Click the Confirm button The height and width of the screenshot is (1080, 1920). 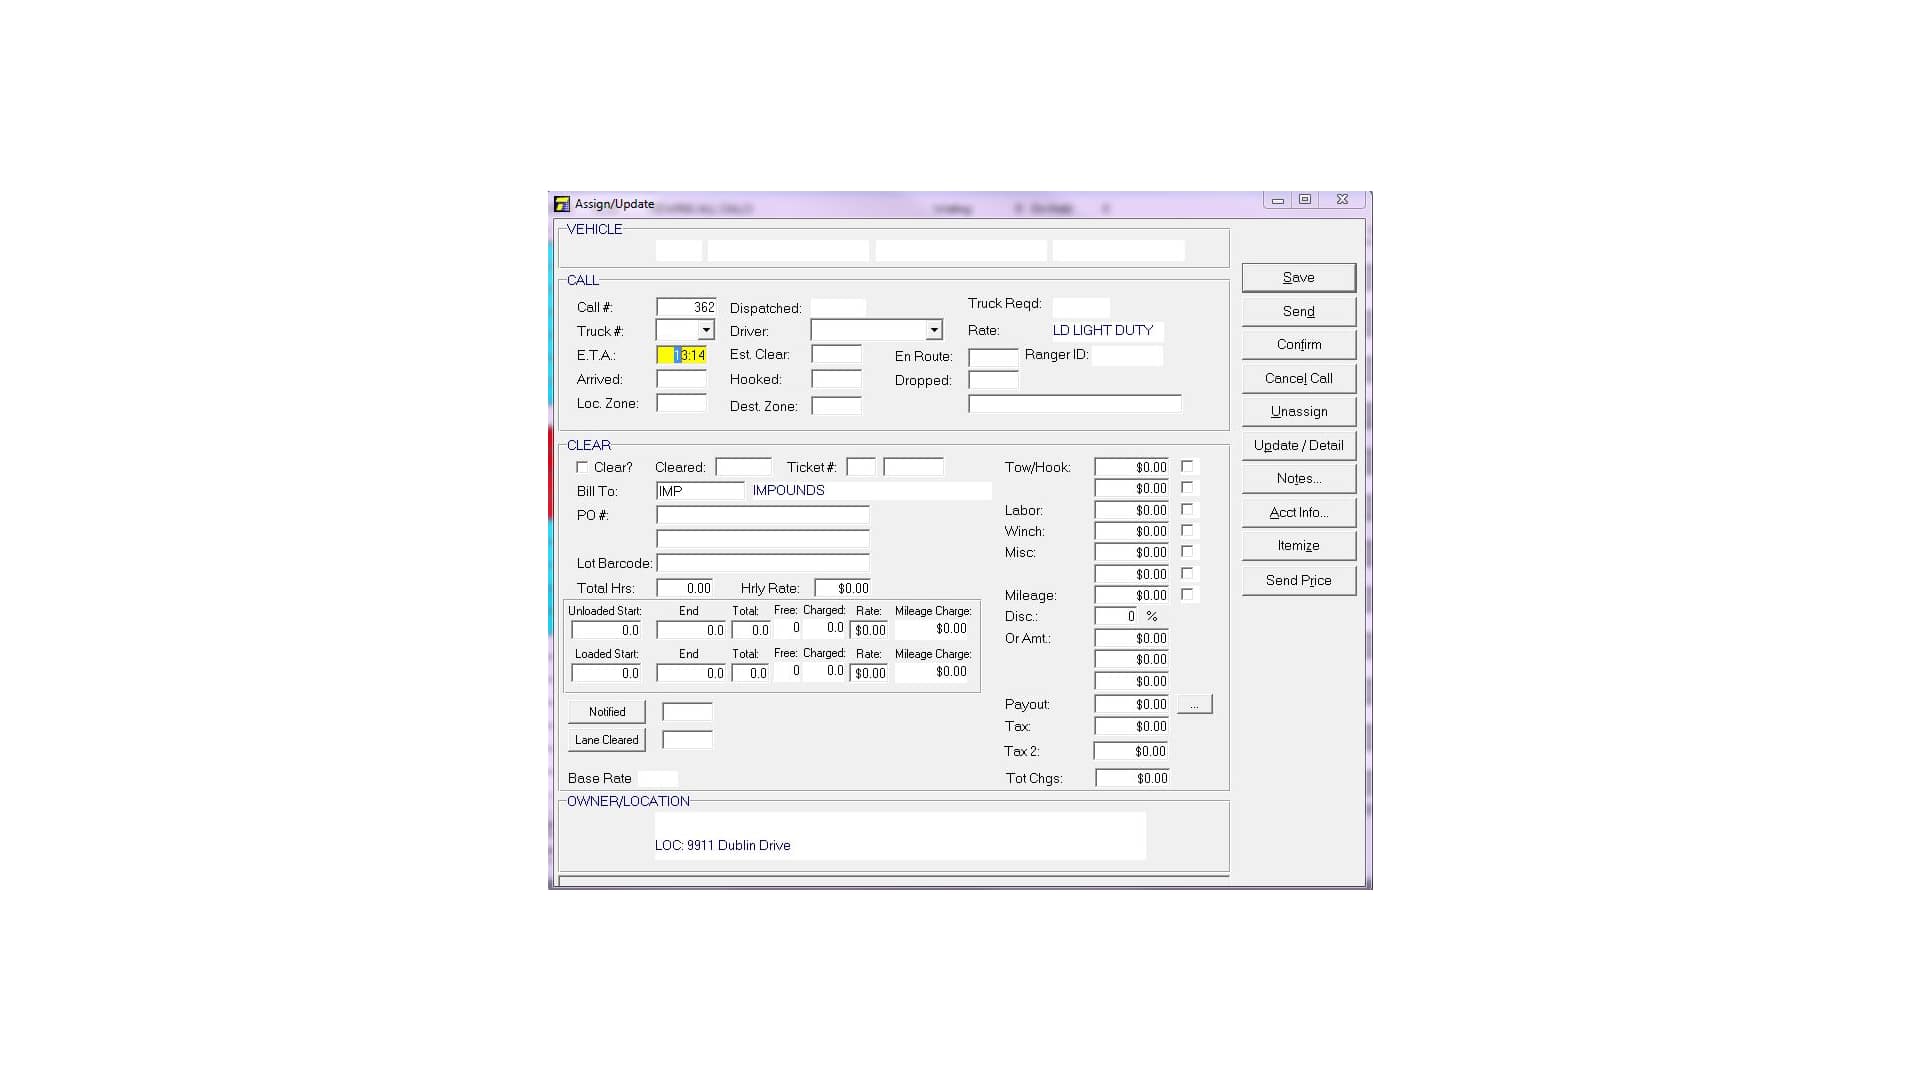point(1298,345)
